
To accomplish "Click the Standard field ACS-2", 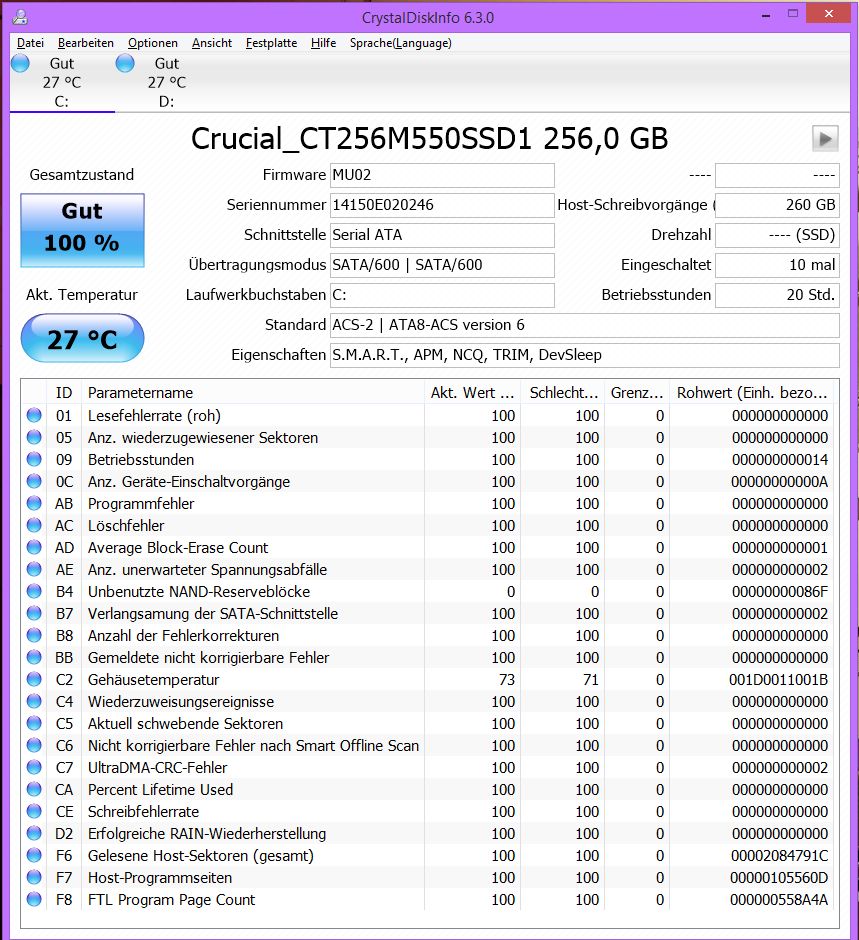I will coord(584,325).
